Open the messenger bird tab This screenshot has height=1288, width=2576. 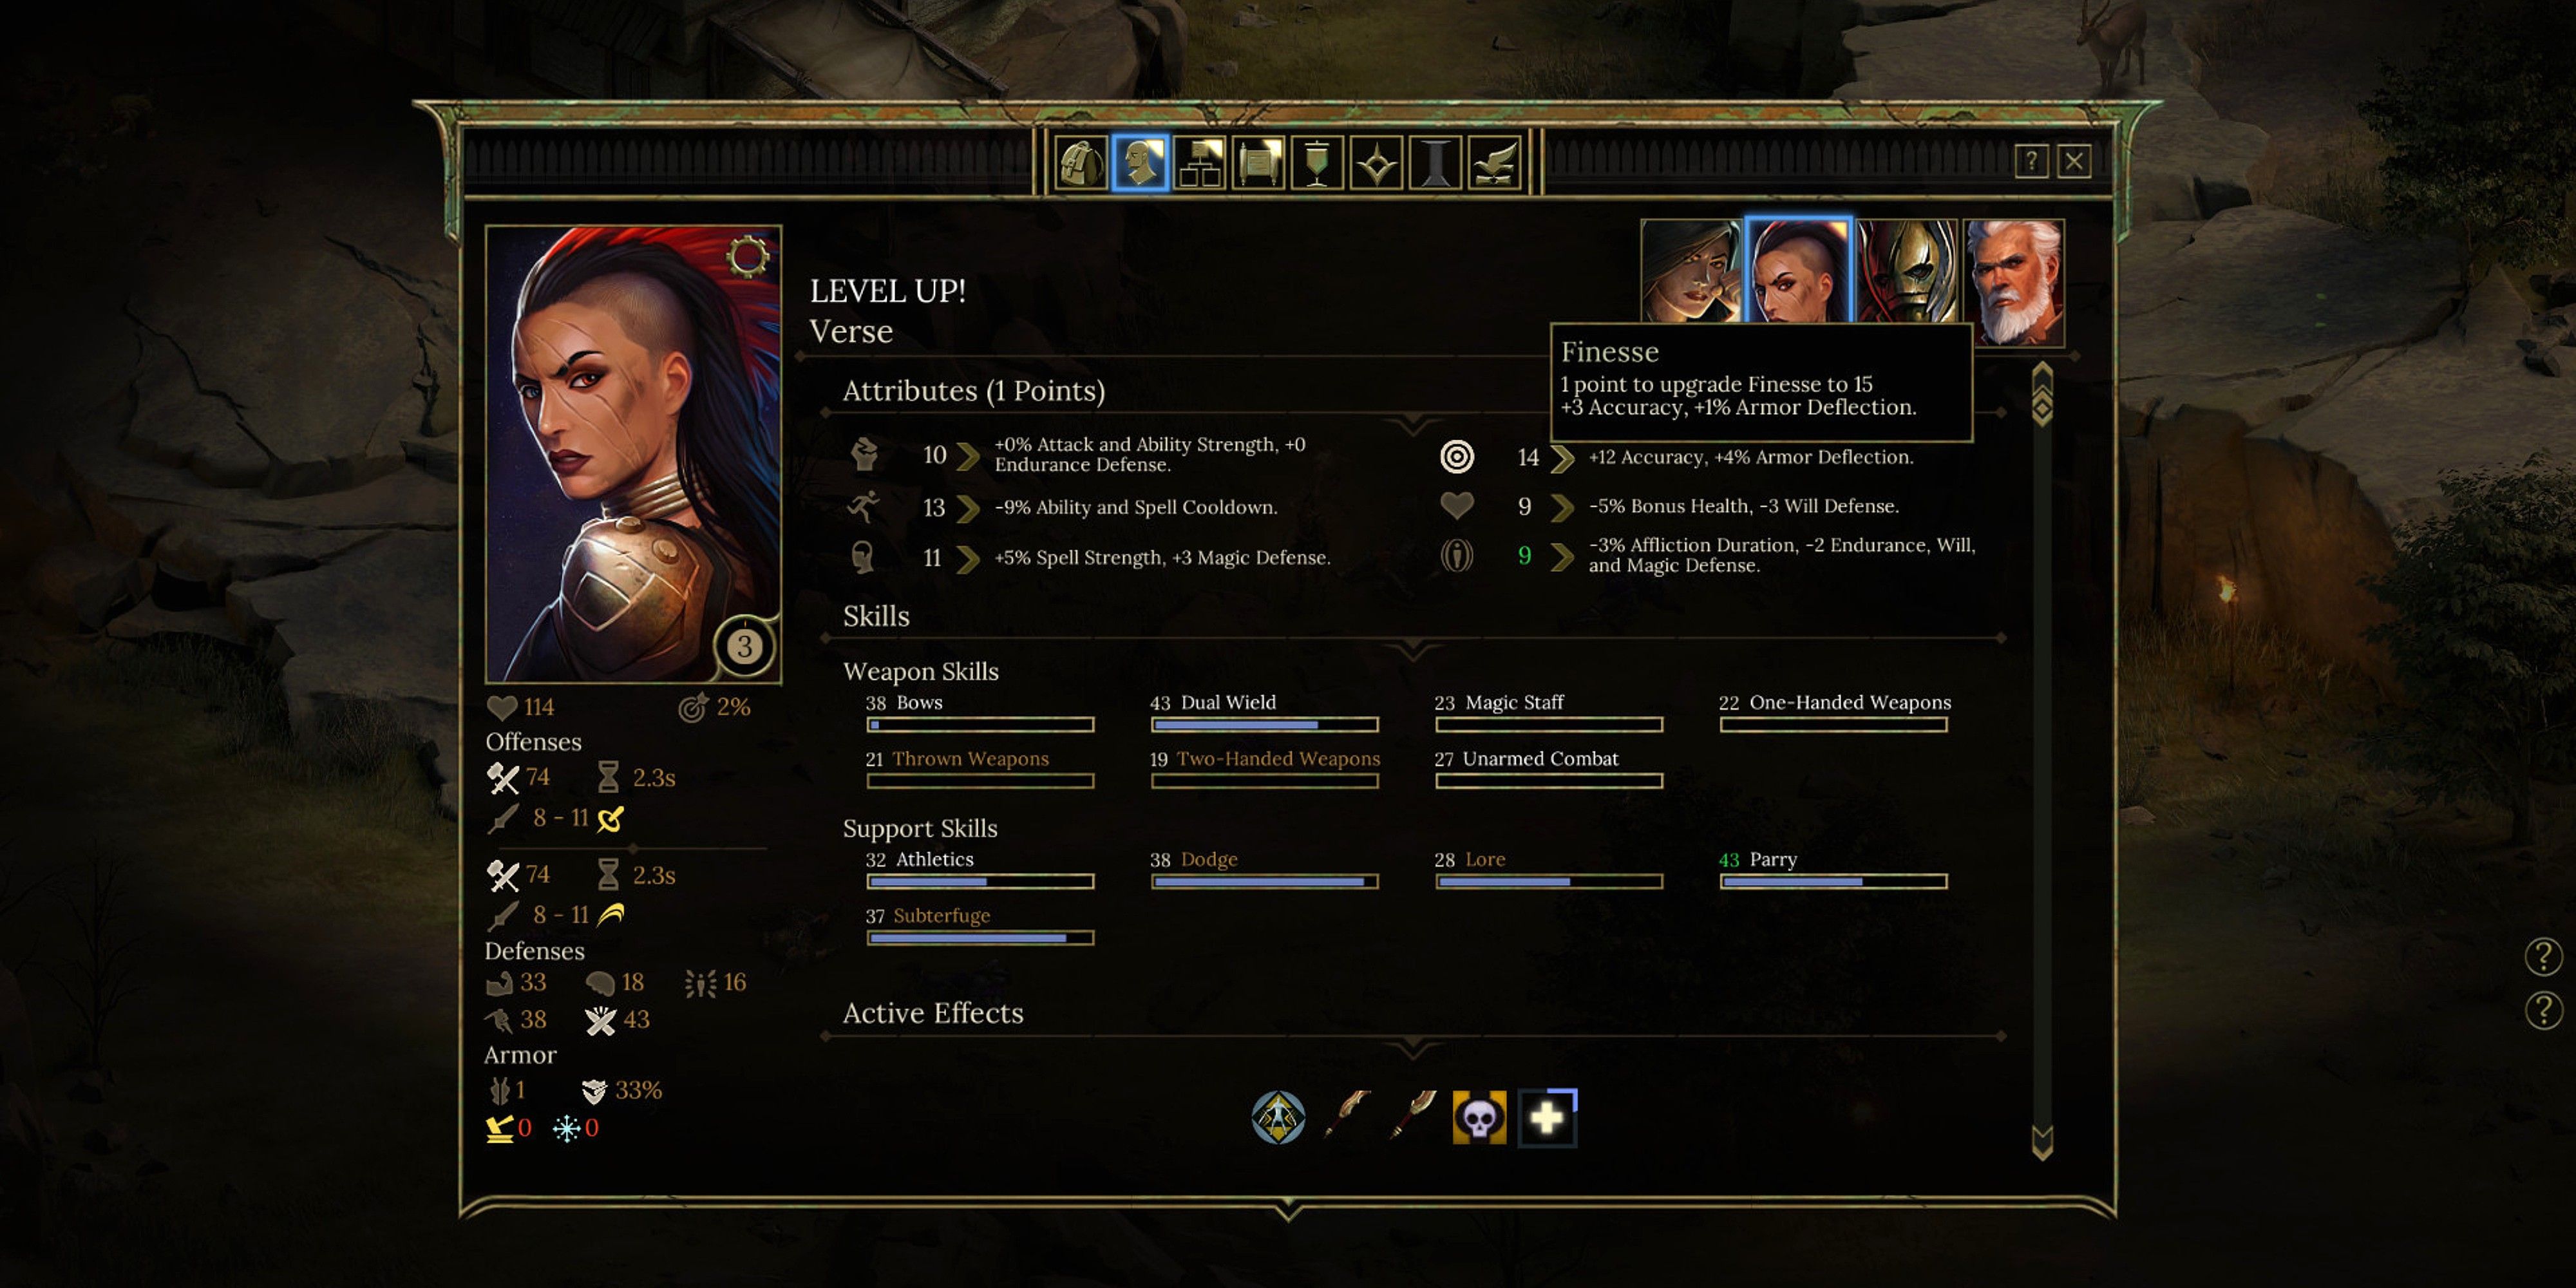point(1495,163)
